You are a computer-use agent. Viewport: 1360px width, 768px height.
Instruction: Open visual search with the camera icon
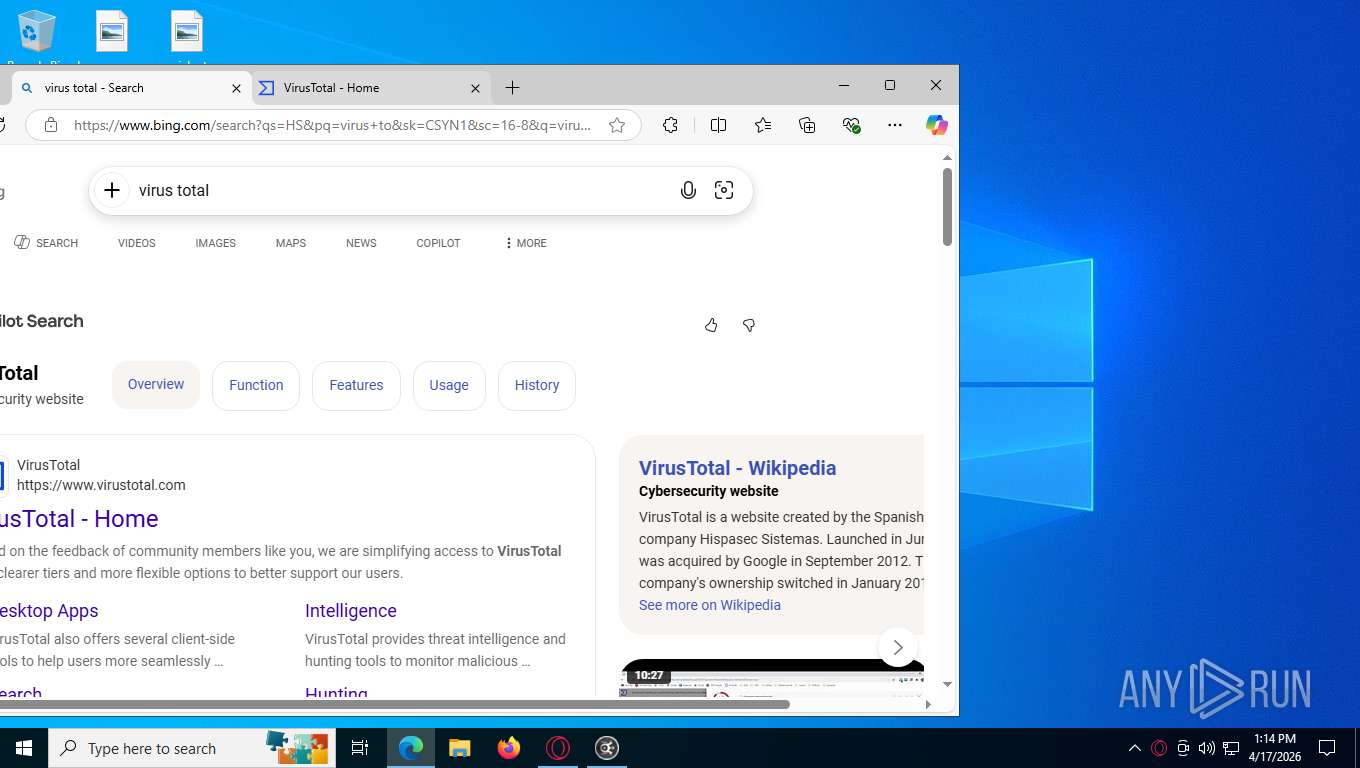click(724, 190)
